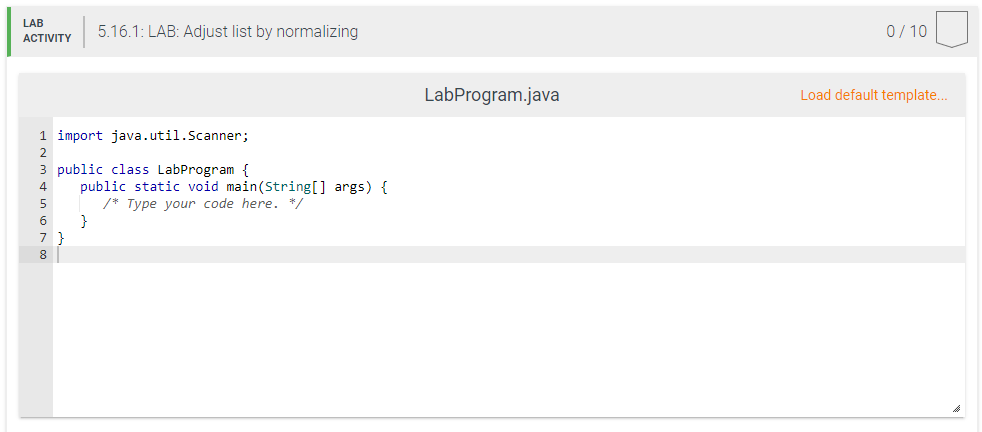This screenshot has width=982, height=432.
Task: Click on the public class LabProgram line
Action: point(153,170)
